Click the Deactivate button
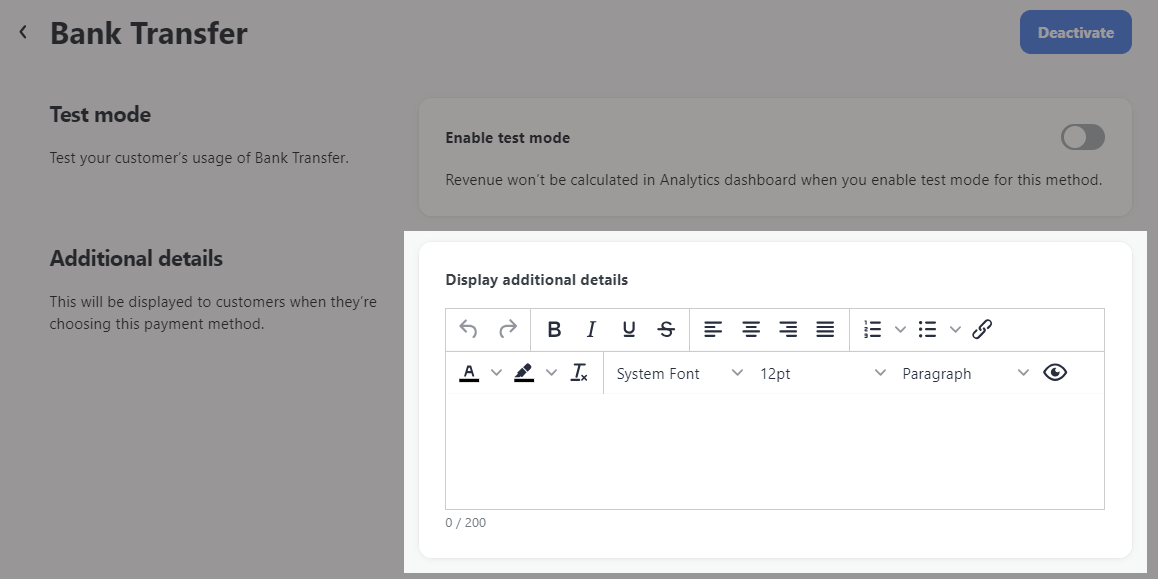1158x579 pixels. (1075, 32)
